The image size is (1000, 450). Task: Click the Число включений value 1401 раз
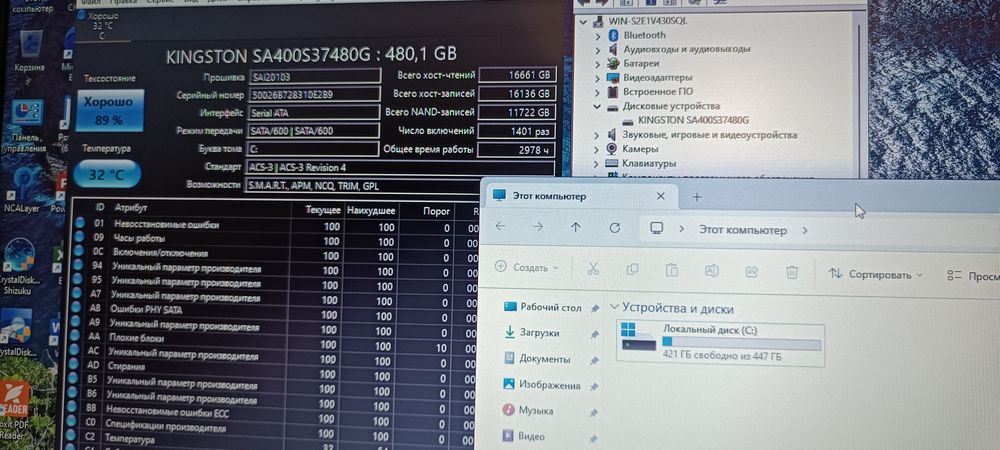coord(516,131)
